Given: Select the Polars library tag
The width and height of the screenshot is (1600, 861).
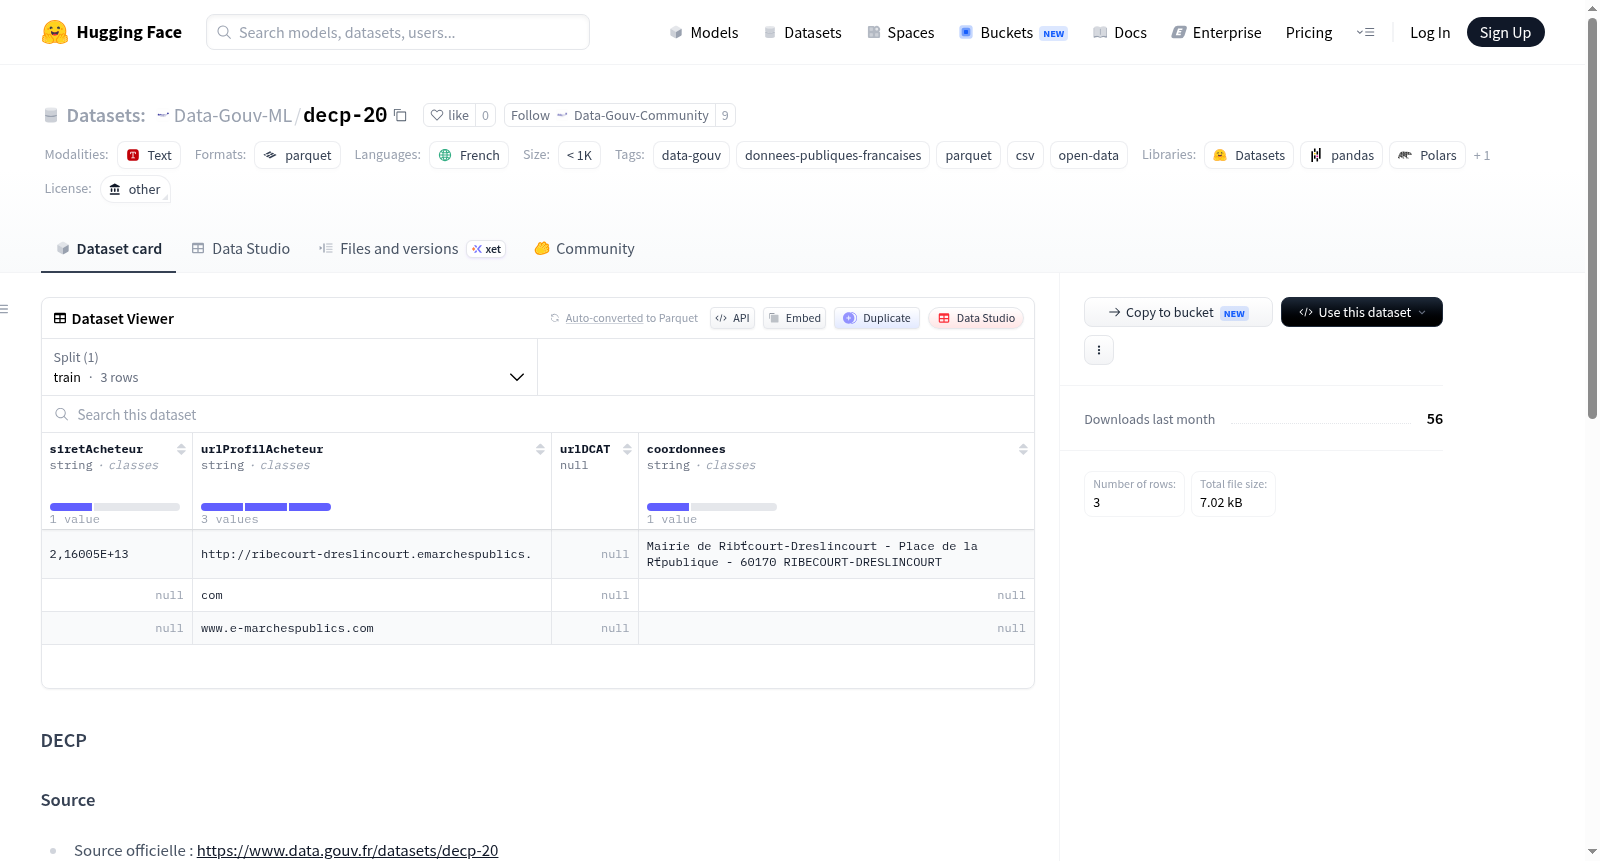Looking at the screenshot, I should 1427,155.
